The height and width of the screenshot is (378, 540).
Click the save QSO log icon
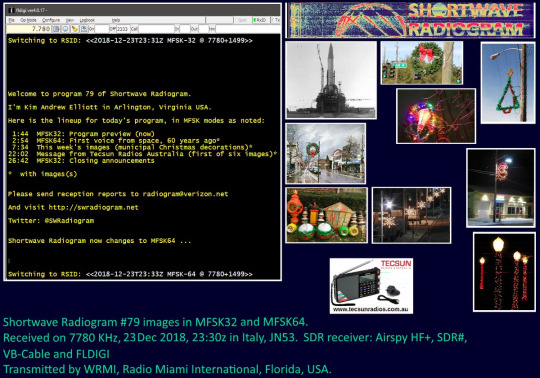[84, 29]
